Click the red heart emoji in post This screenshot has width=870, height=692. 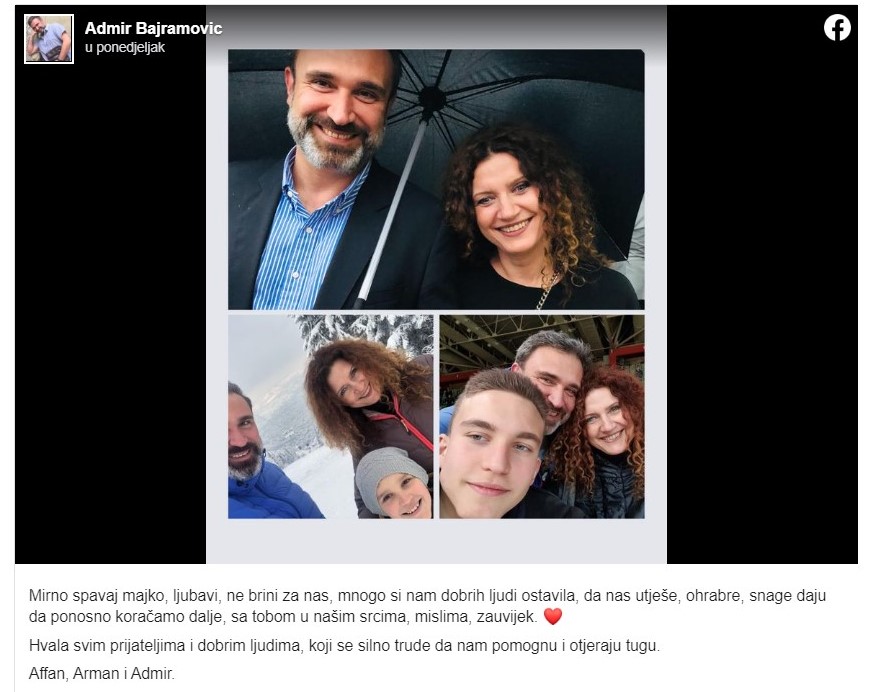553,617
